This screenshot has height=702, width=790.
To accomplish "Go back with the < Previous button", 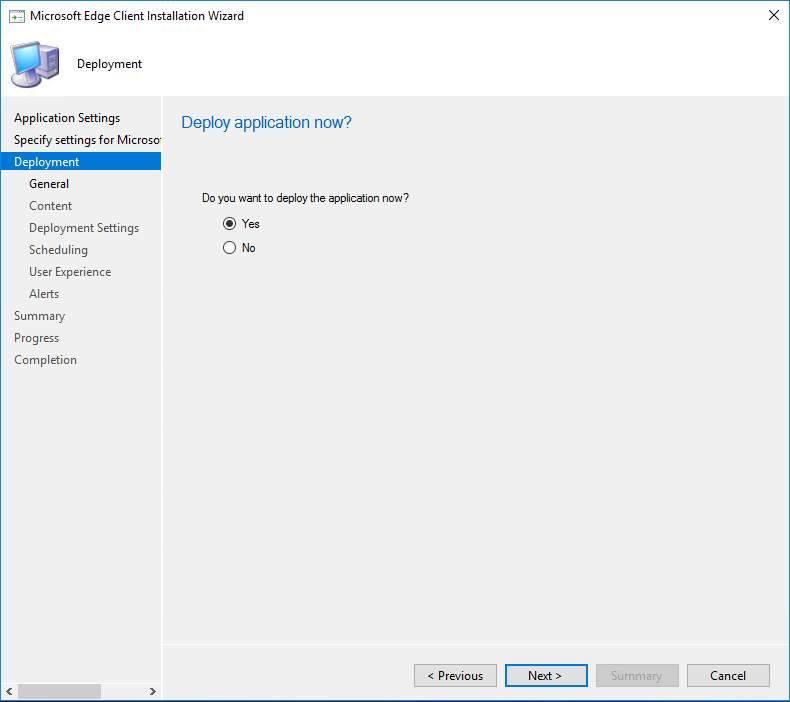I will (455, 675).
